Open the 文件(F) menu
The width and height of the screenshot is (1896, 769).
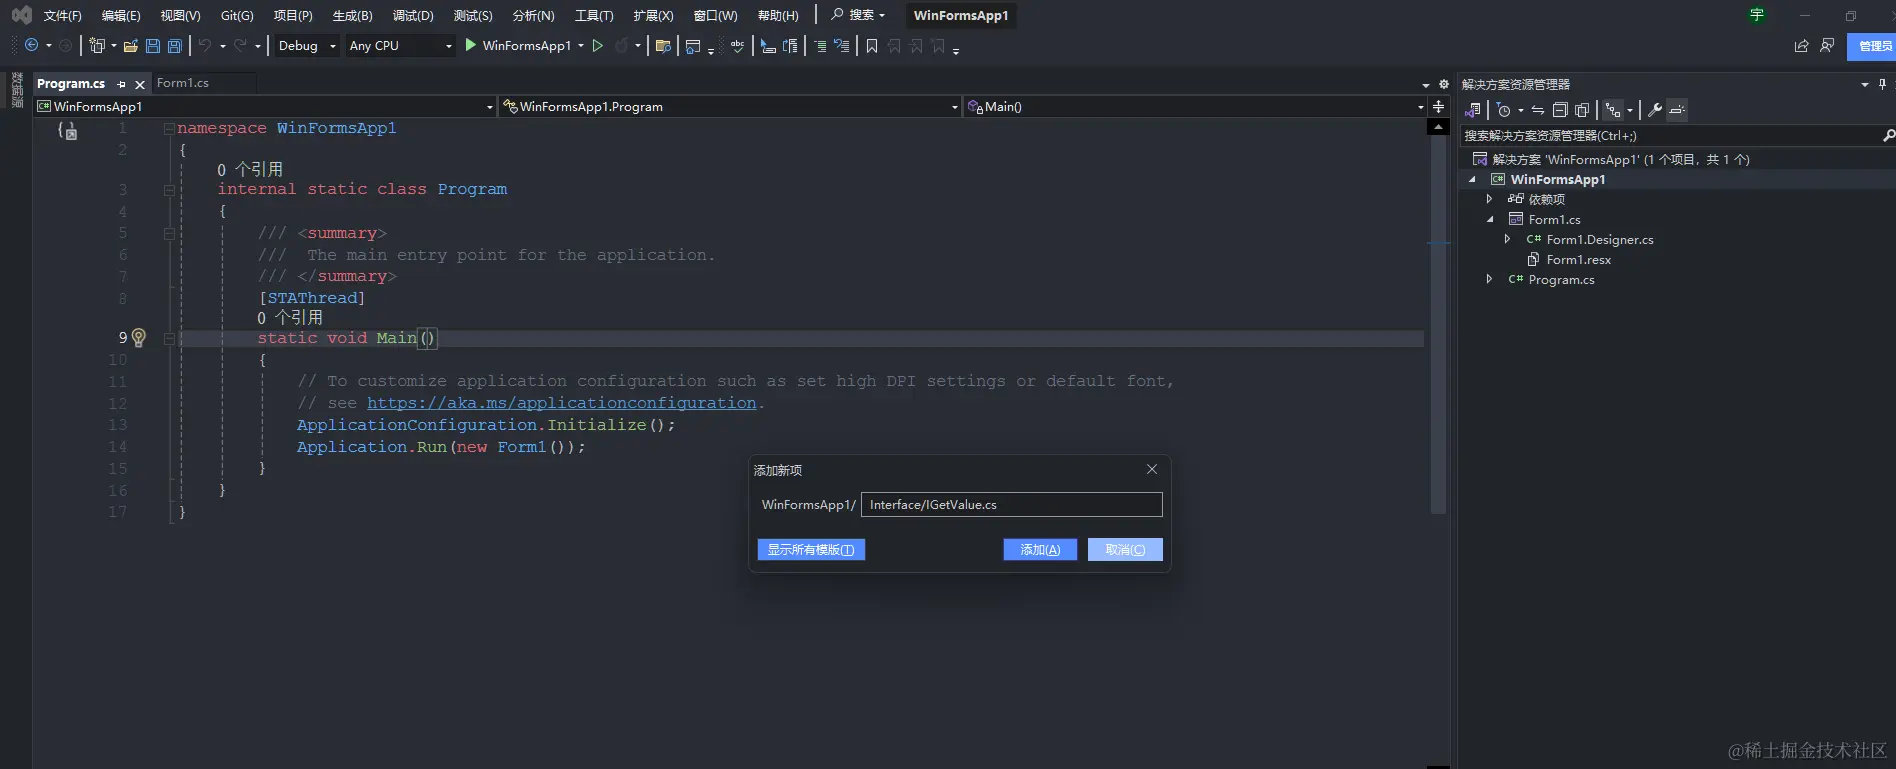[63, 15]
